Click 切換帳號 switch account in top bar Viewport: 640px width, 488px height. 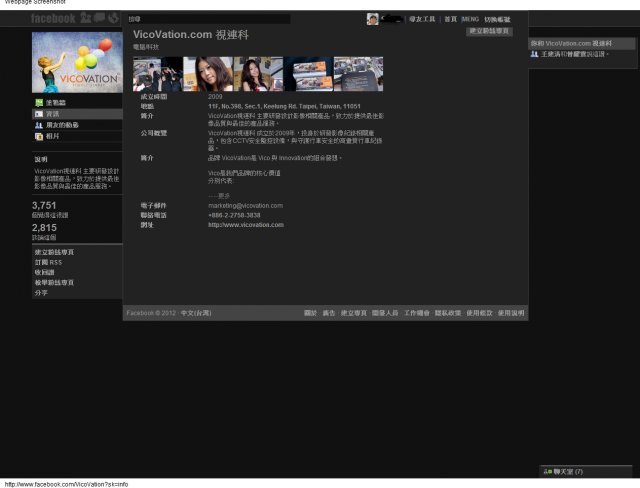497,19
